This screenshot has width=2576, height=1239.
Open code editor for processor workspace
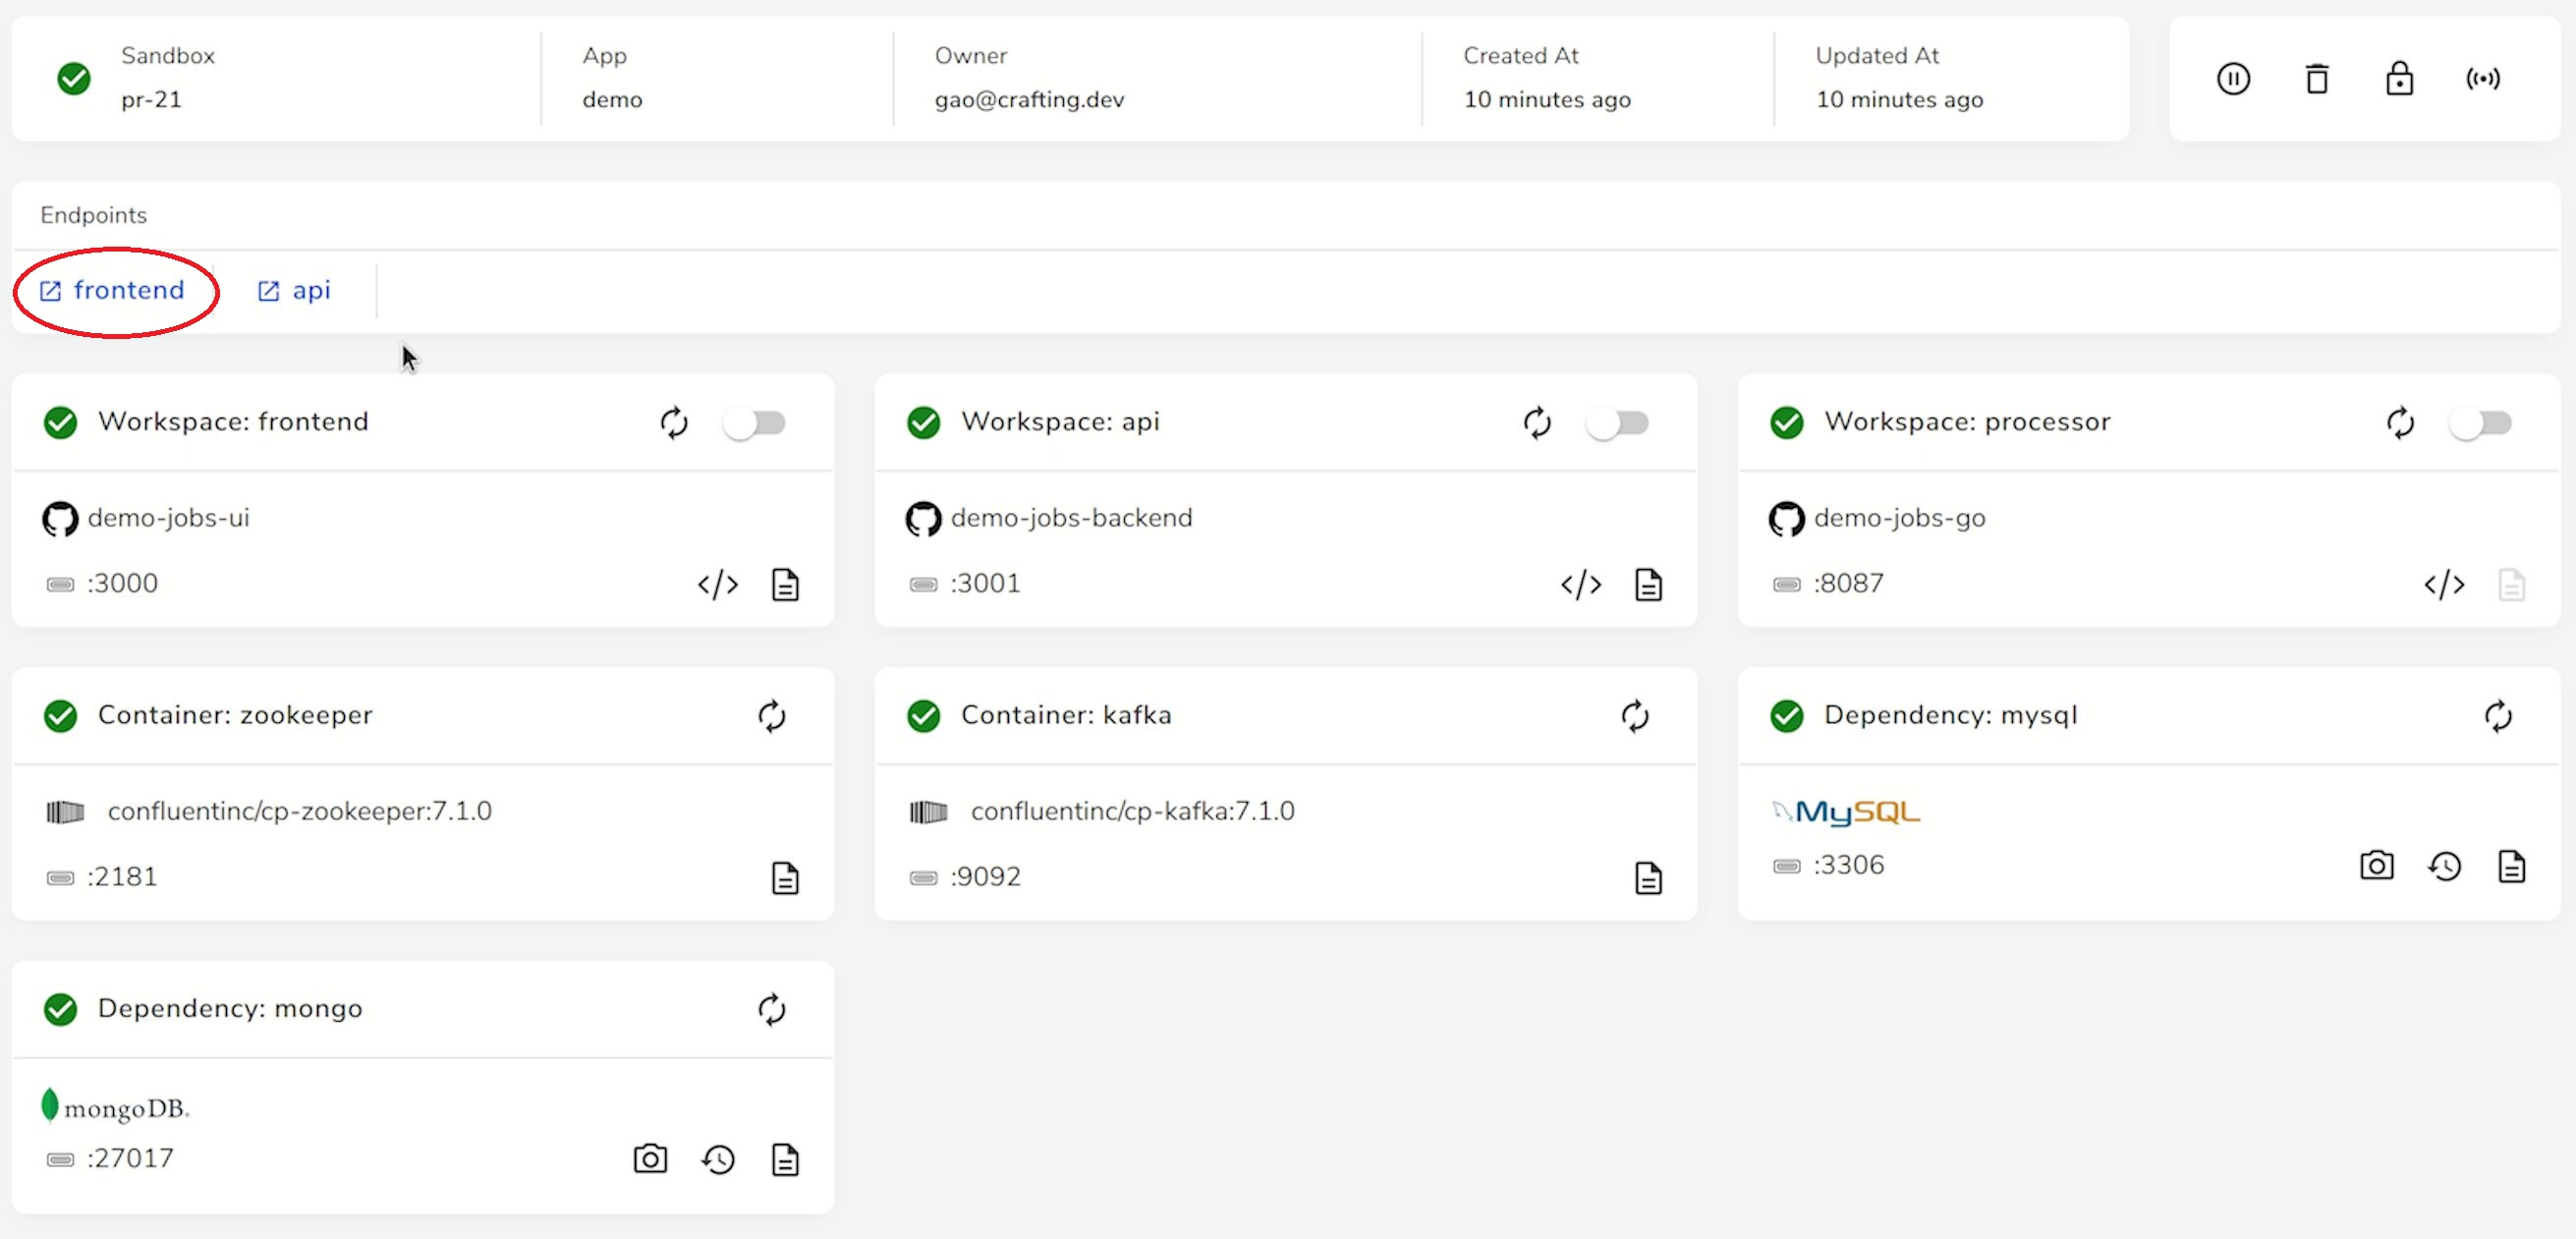[2443, 584]
